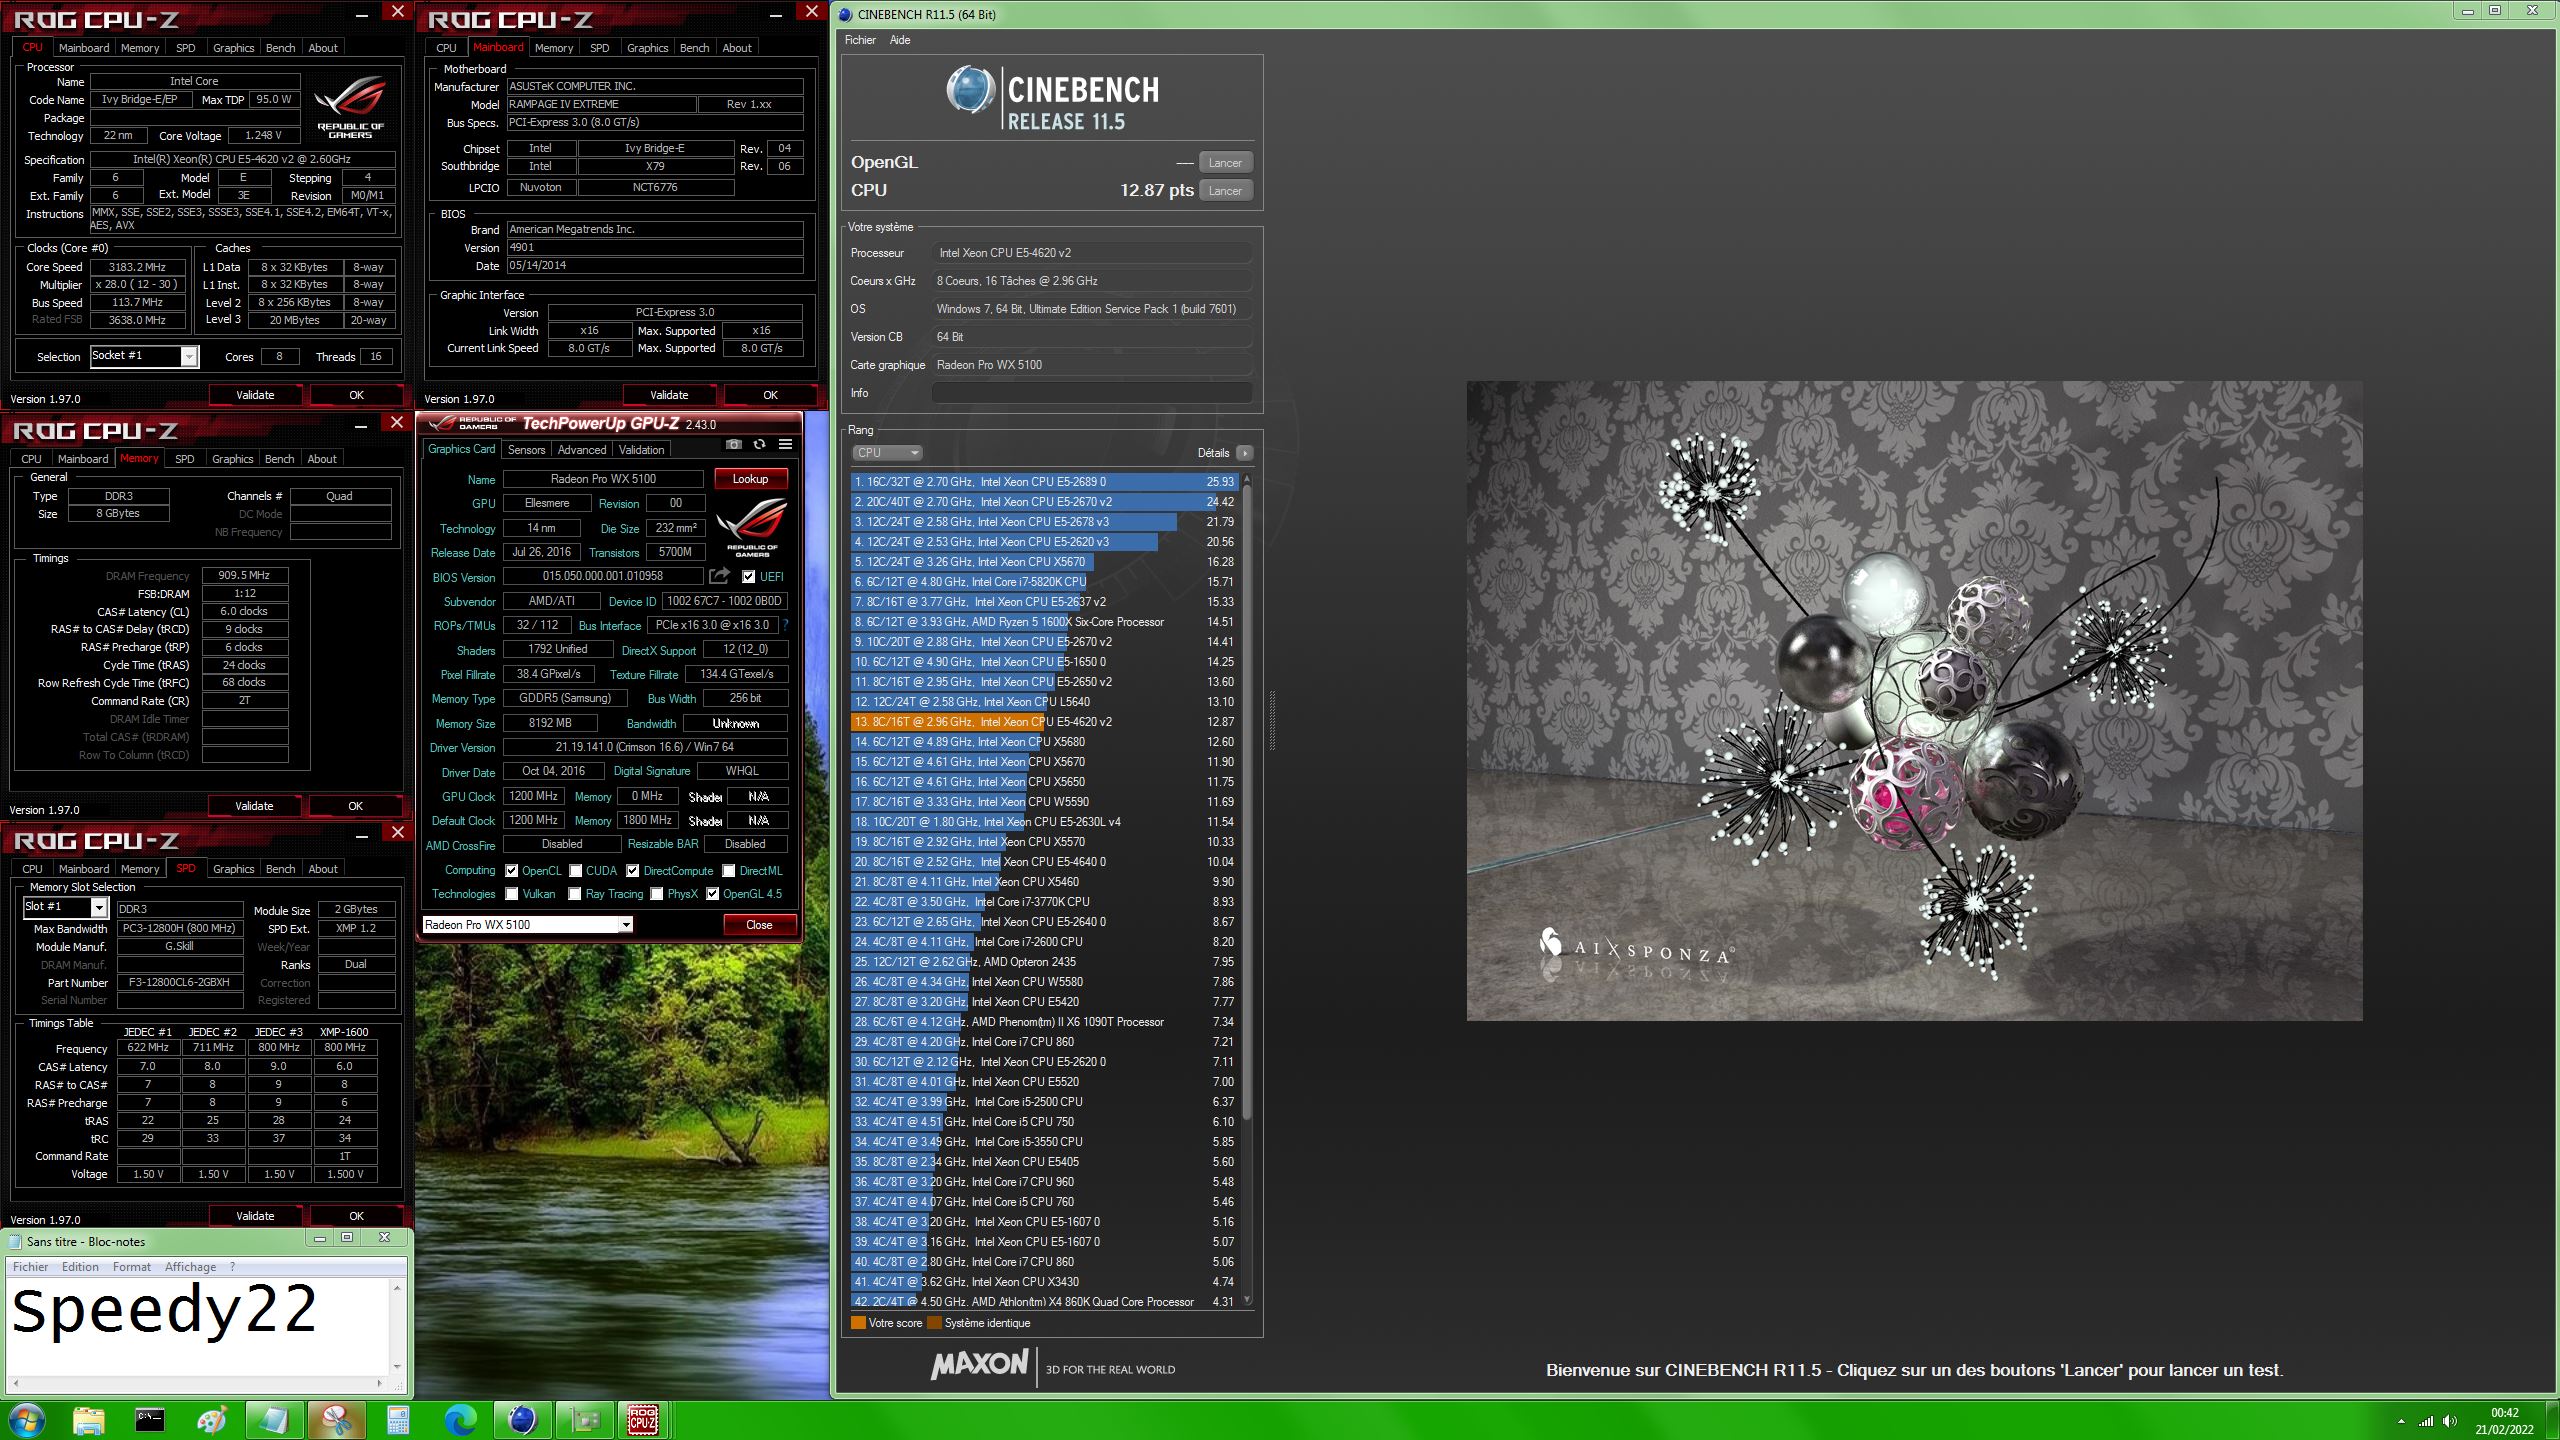The height and width of the screenshot is (1440, 2560).
Task: Toggle the PhysX checkbox
Action: click(x=656, y=894)
